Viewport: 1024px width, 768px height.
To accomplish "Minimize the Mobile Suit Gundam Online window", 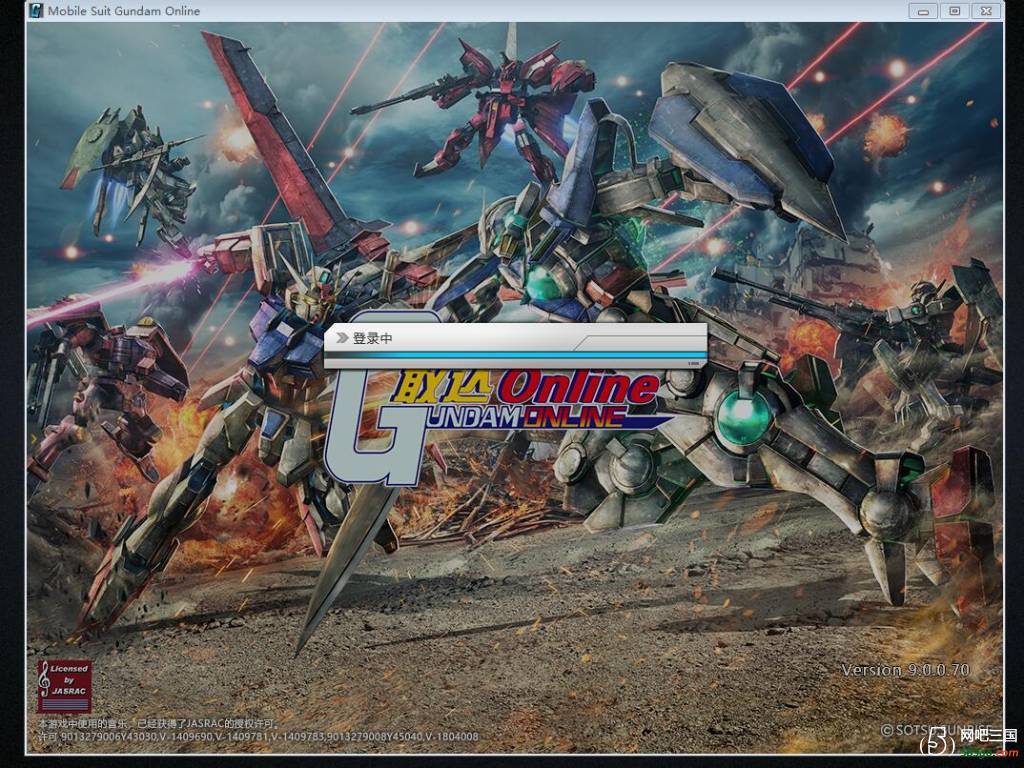I will pyautogui.click(x=923, y=11).
